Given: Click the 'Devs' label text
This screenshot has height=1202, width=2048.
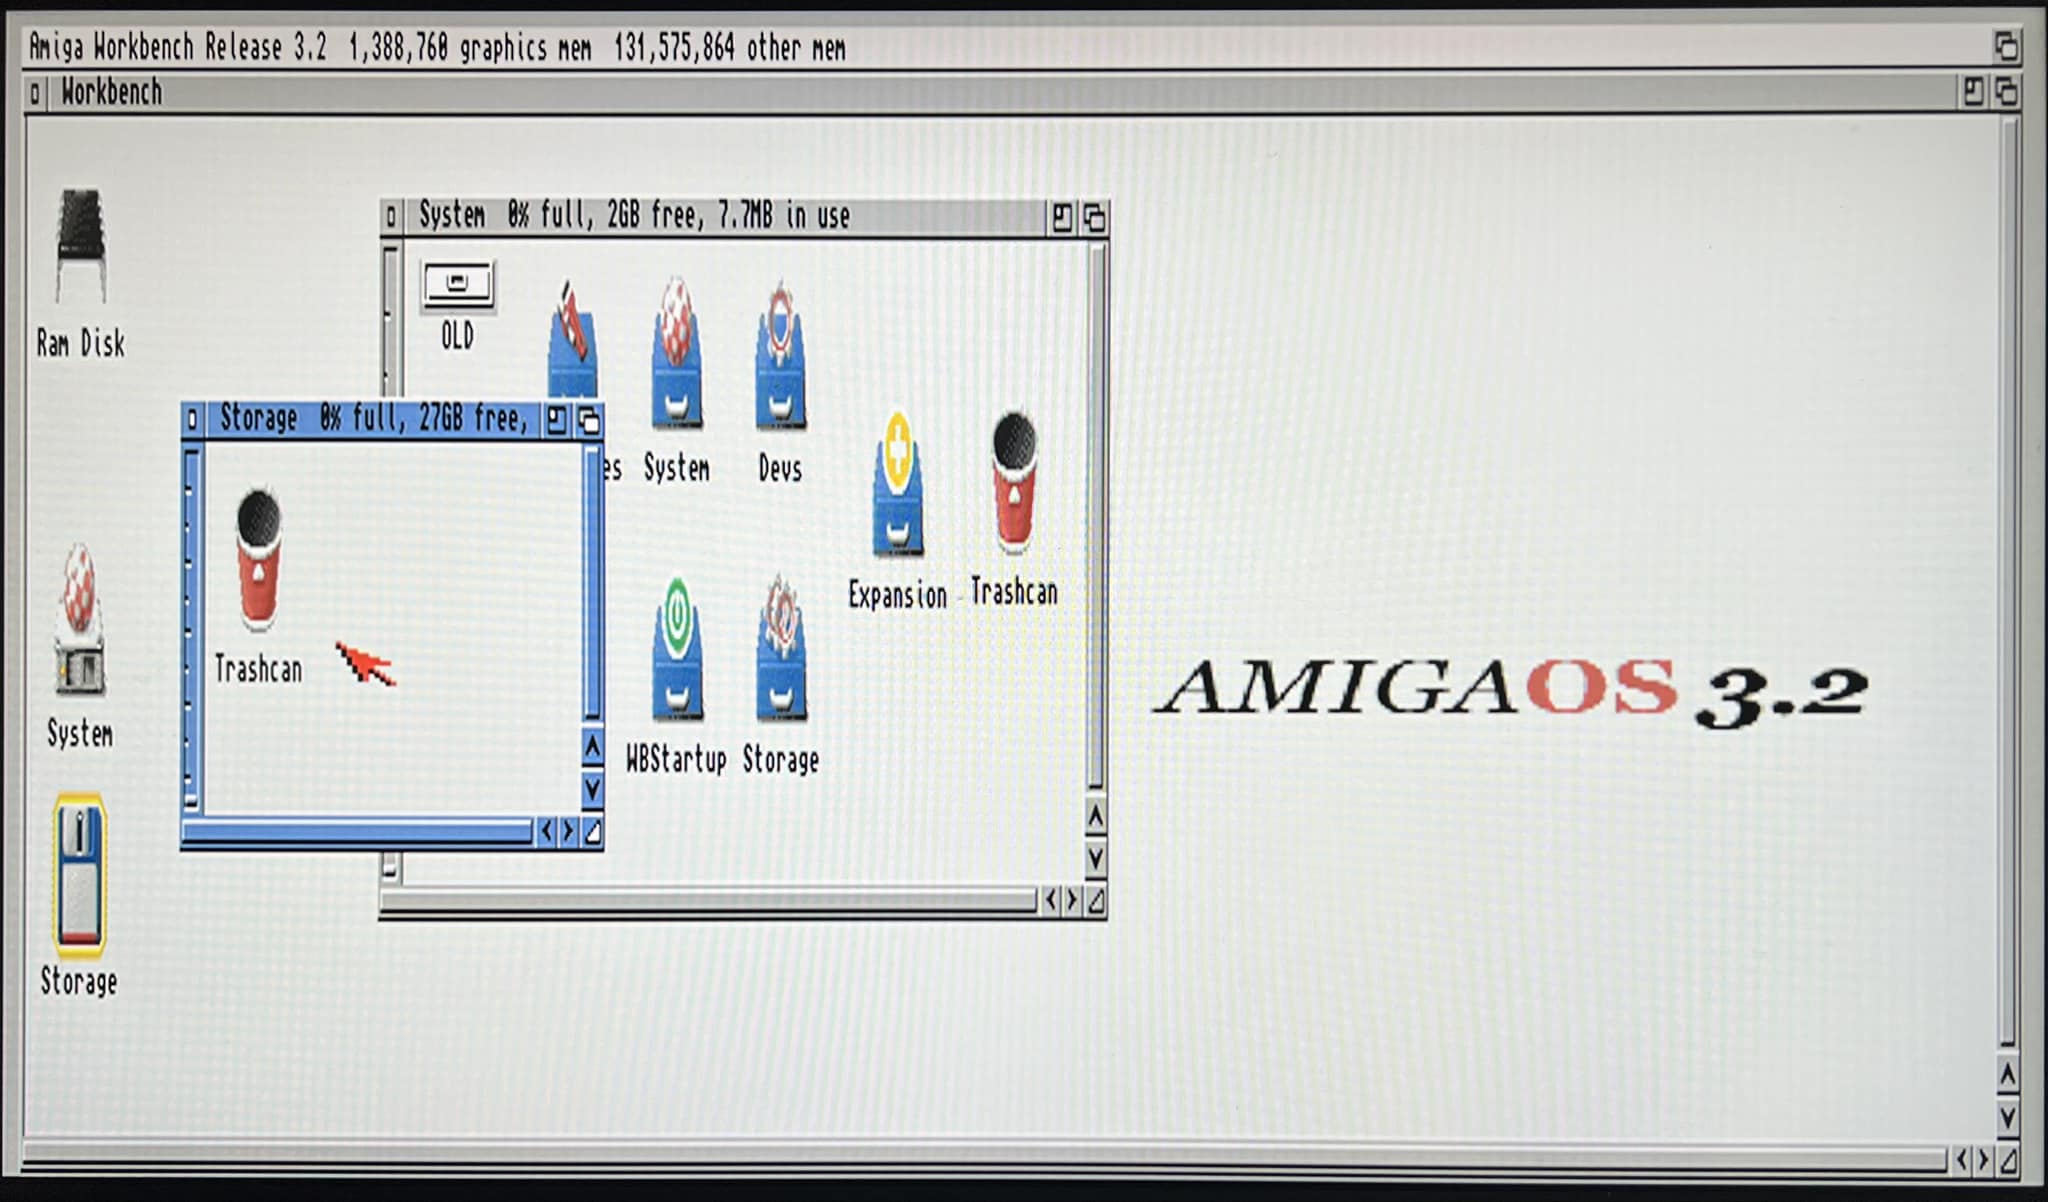Looking at the screenshot, I should [780, 468].
